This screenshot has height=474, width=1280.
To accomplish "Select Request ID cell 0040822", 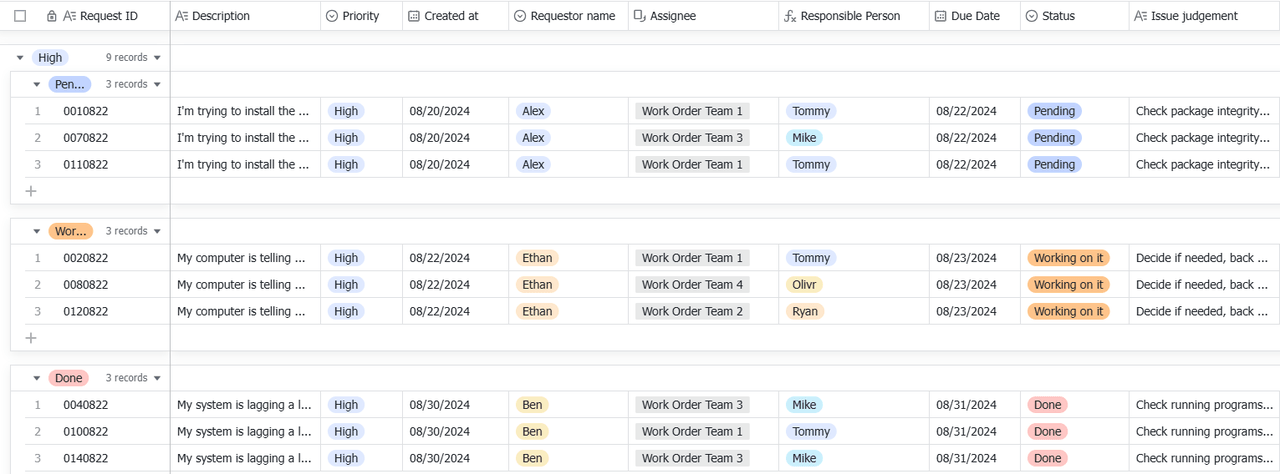I will click(x=86, y=405).
